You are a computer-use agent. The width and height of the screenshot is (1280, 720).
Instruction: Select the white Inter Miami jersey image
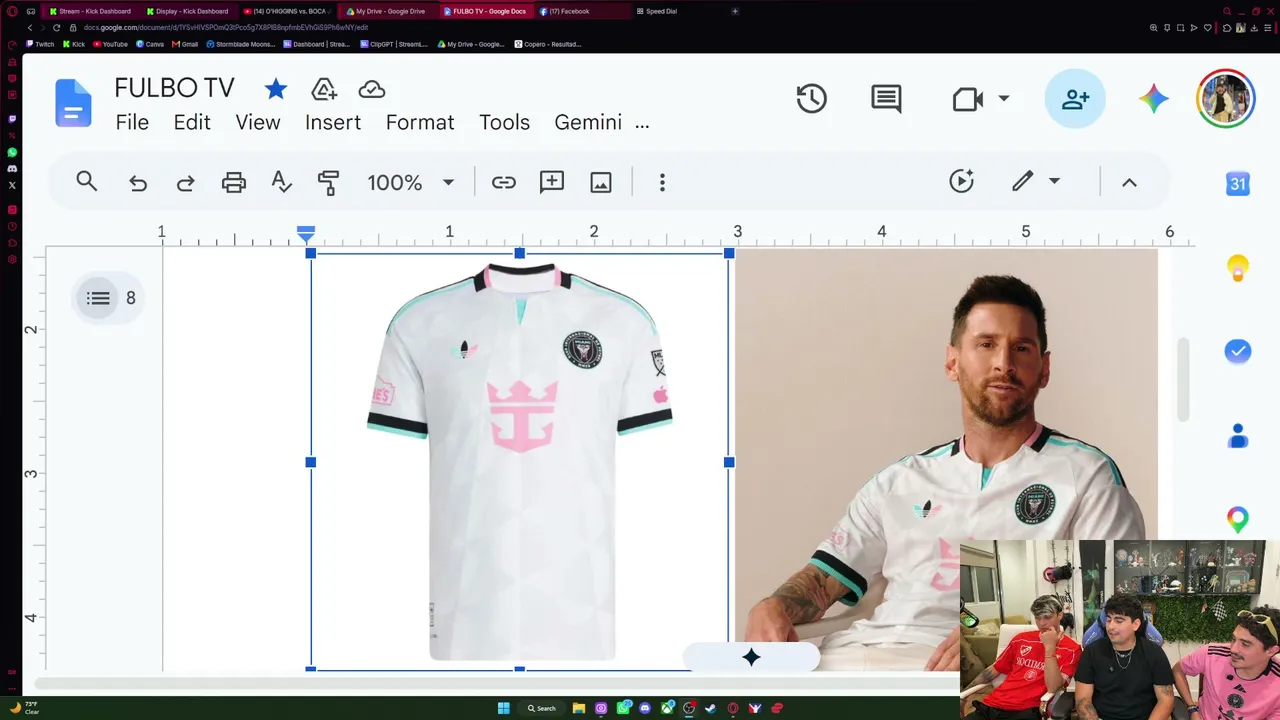pos(520,462)
